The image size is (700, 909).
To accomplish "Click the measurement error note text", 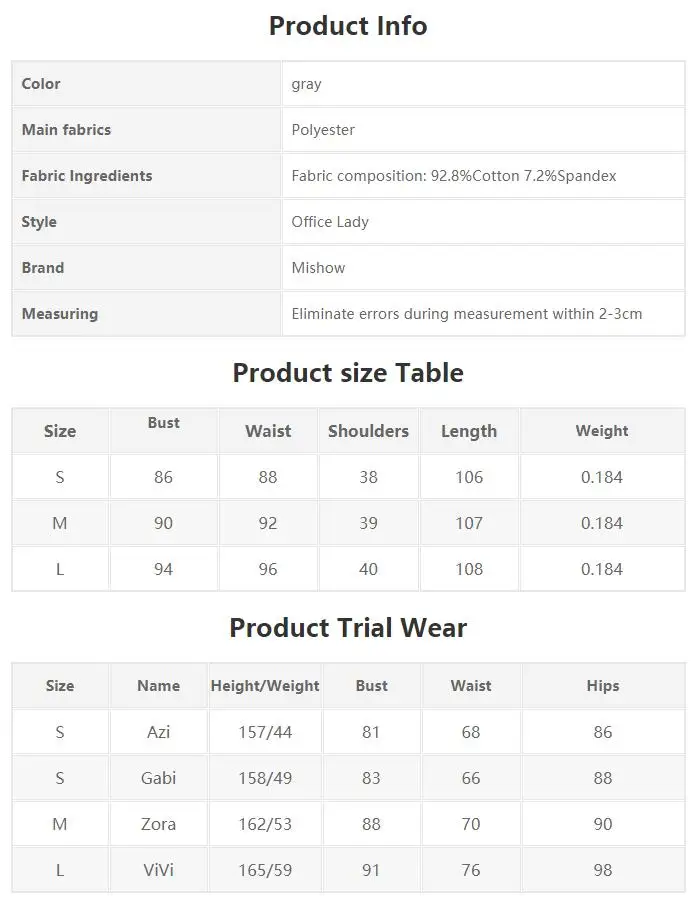I will [466, 314].
